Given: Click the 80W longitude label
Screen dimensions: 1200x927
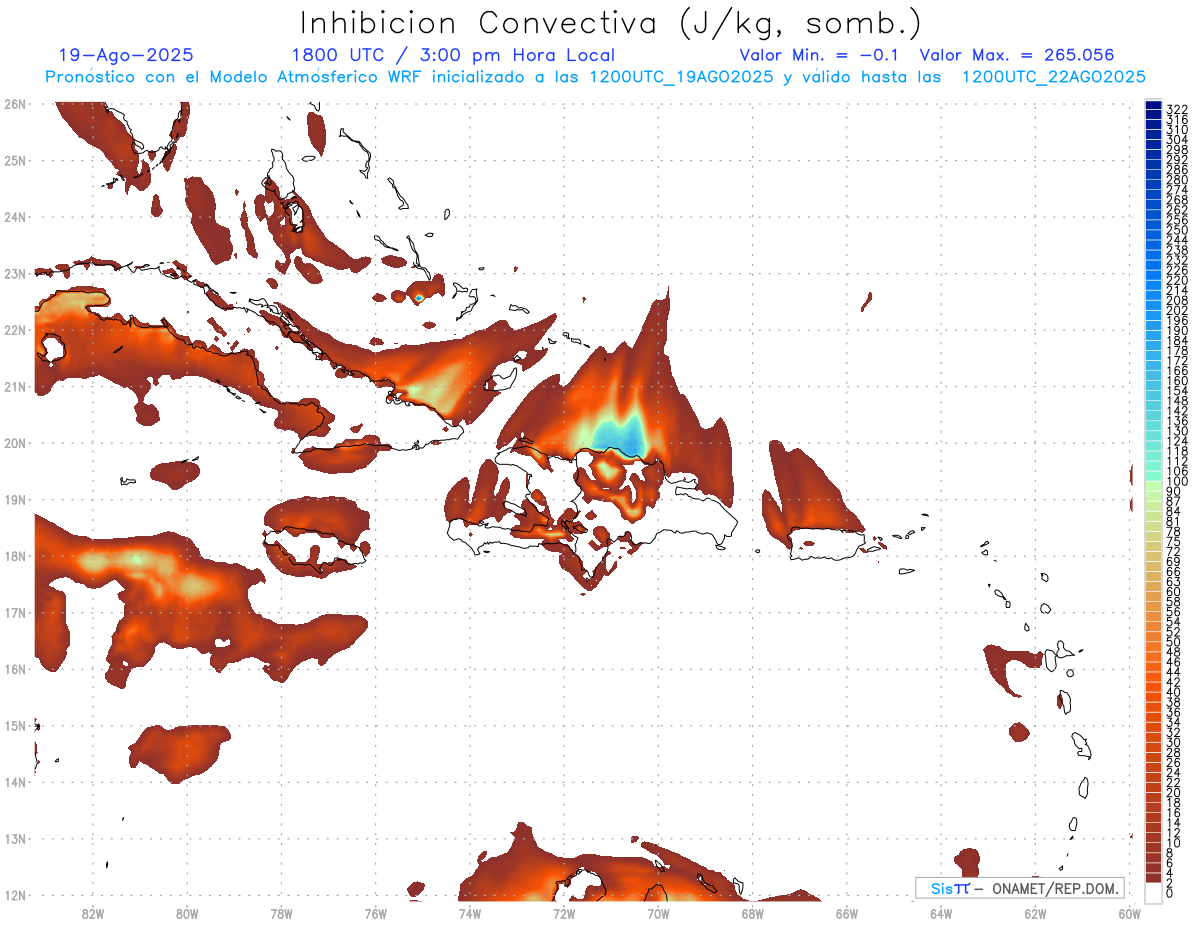Looking at the screenshot, I should (187, 913).
